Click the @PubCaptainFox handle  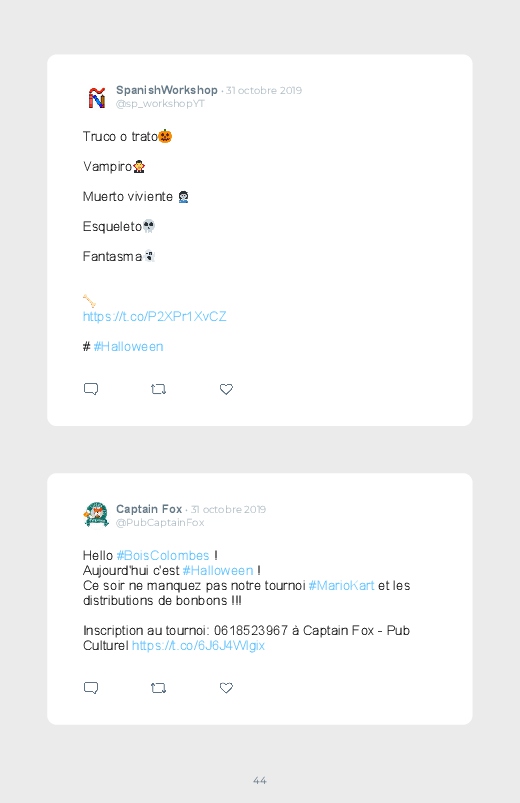tap(160, 522)
